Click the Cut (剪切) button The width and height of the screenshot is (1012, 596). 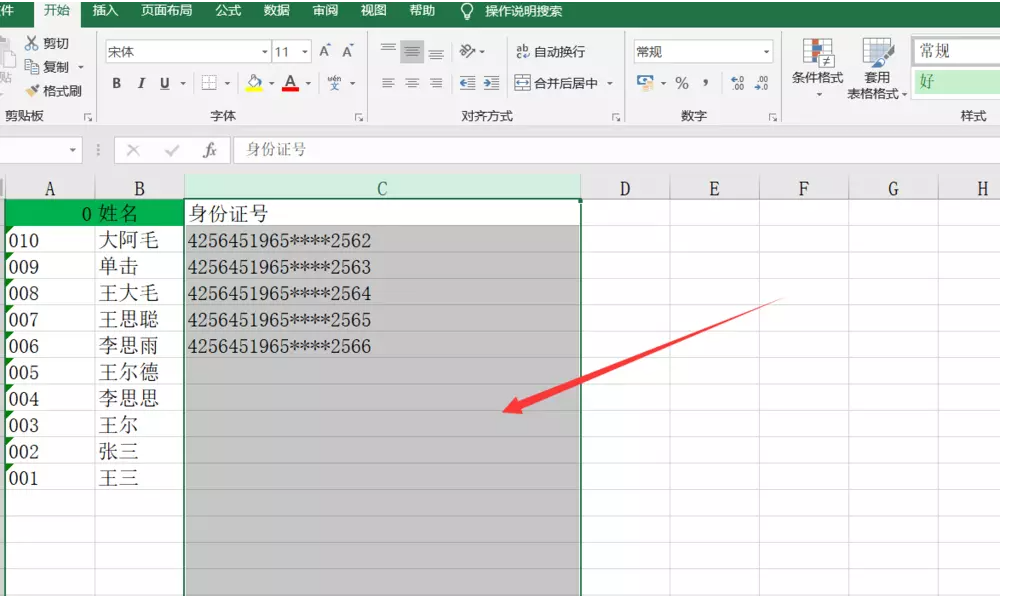45,43
